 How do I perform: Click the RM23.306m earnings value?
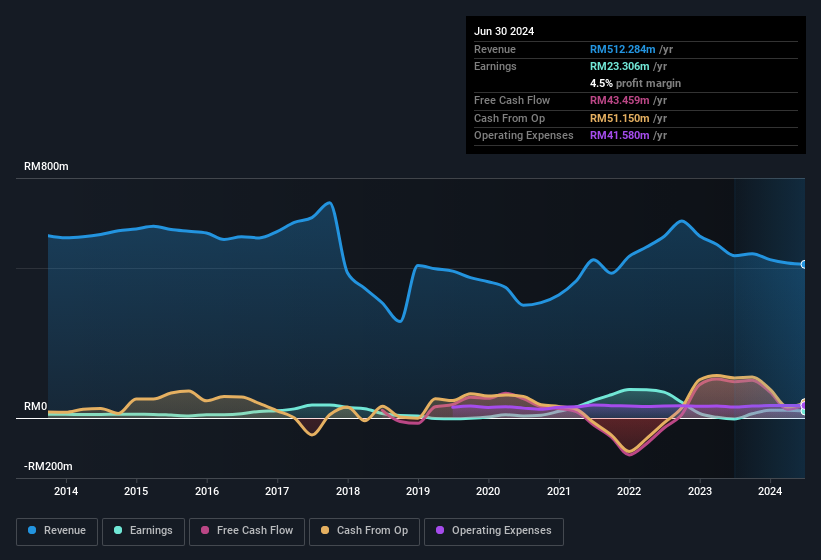pyautogui.click(x=619, y=66)
